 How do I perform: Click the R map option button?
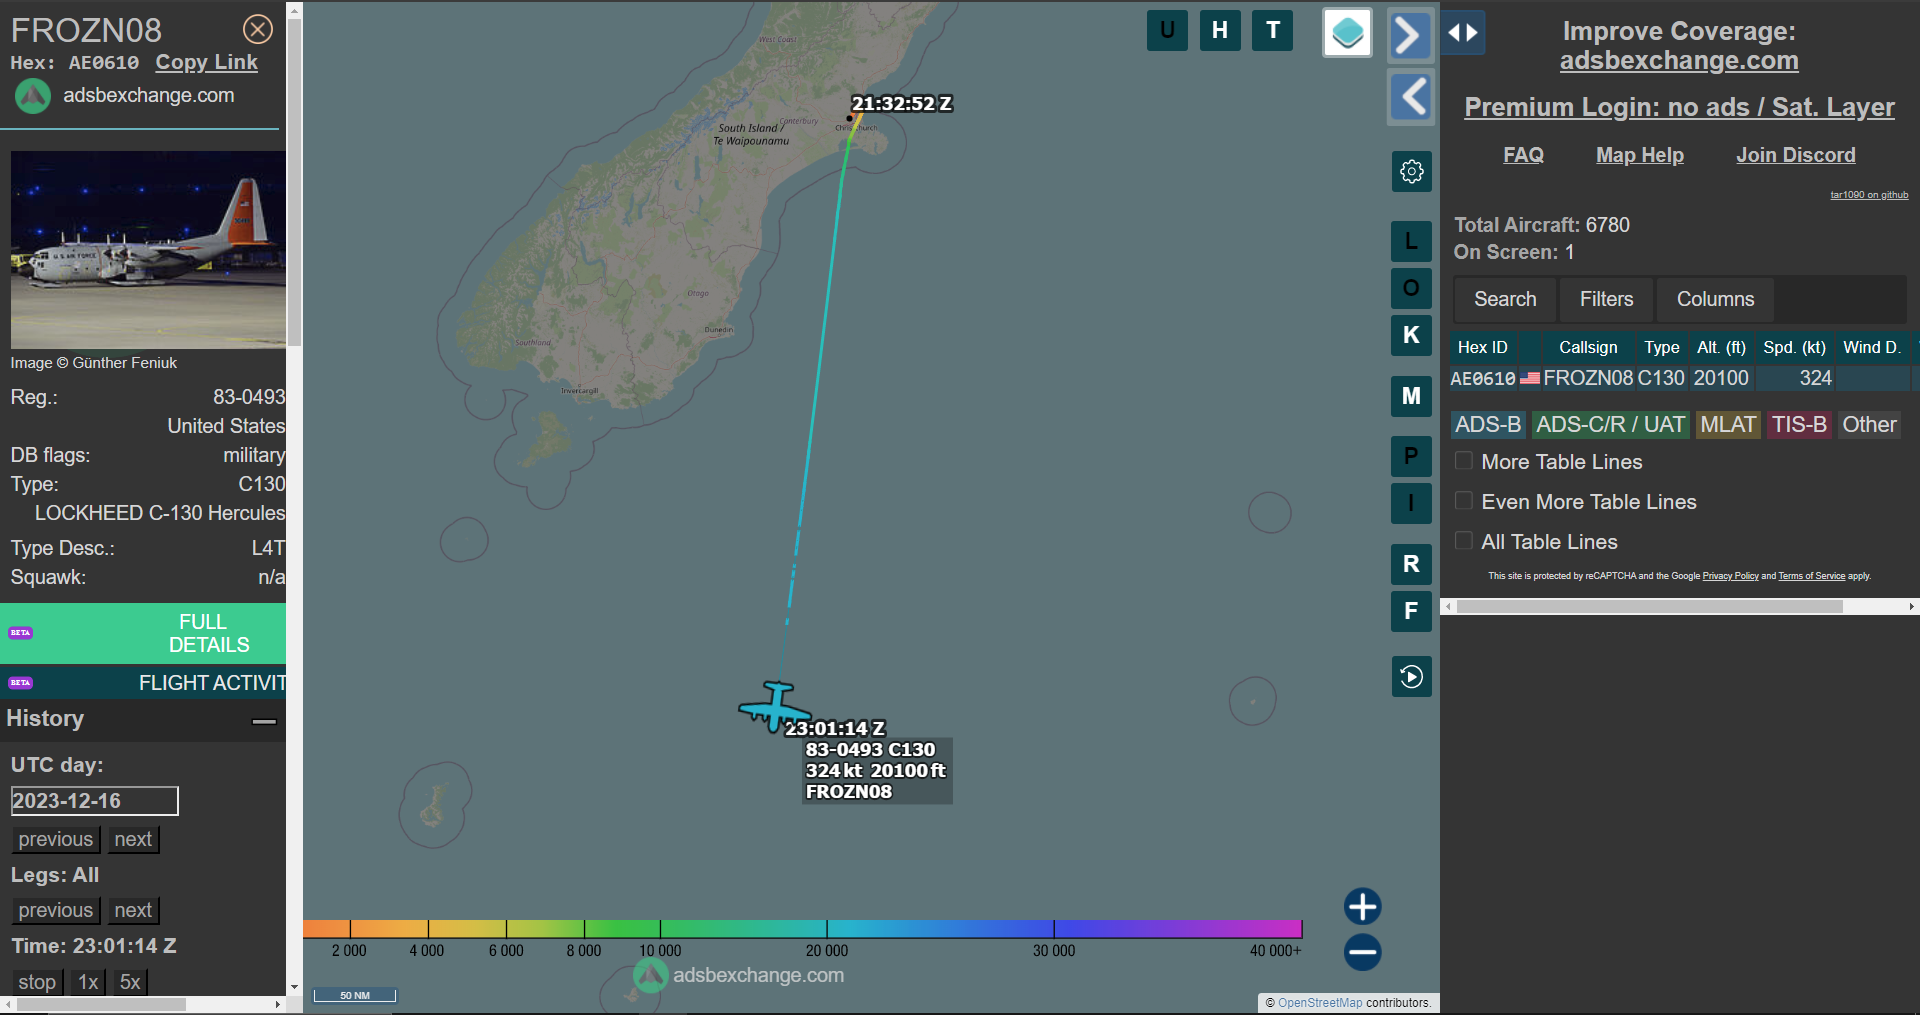(x=1411, y=564)
